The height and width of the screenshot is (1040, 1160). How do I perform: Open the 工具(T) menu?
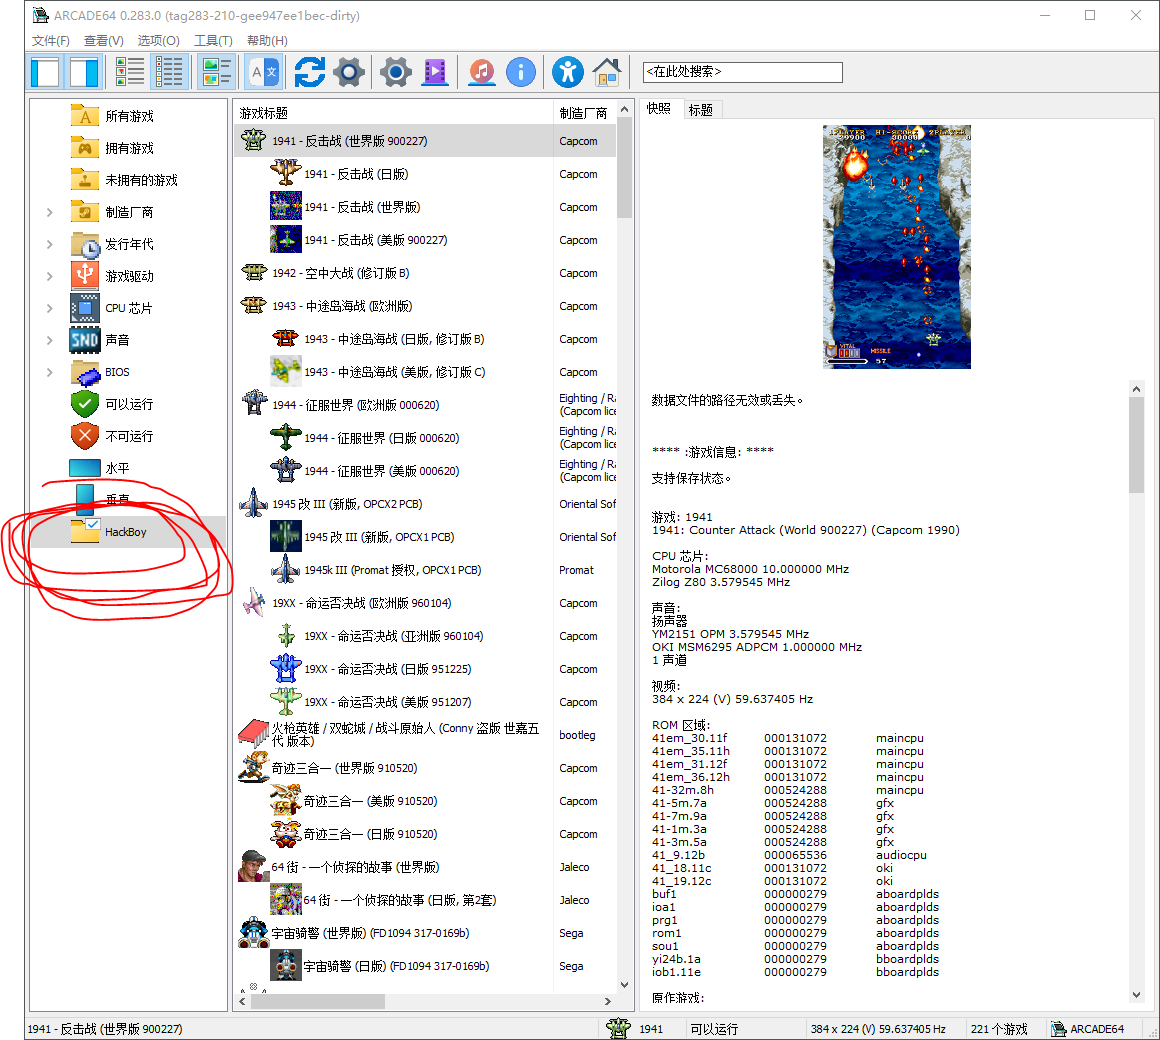213,40
